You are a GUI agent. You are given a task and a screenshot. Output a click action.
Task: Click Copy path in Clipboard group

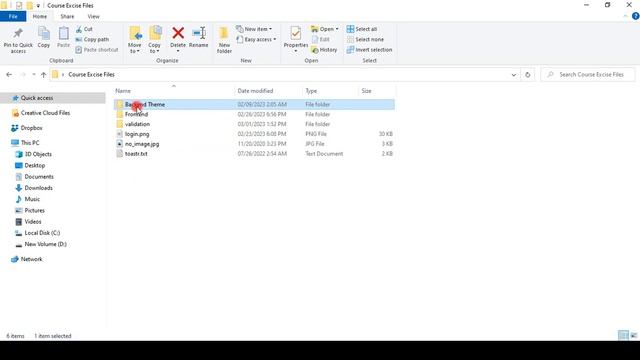click(x=92, y=40)
